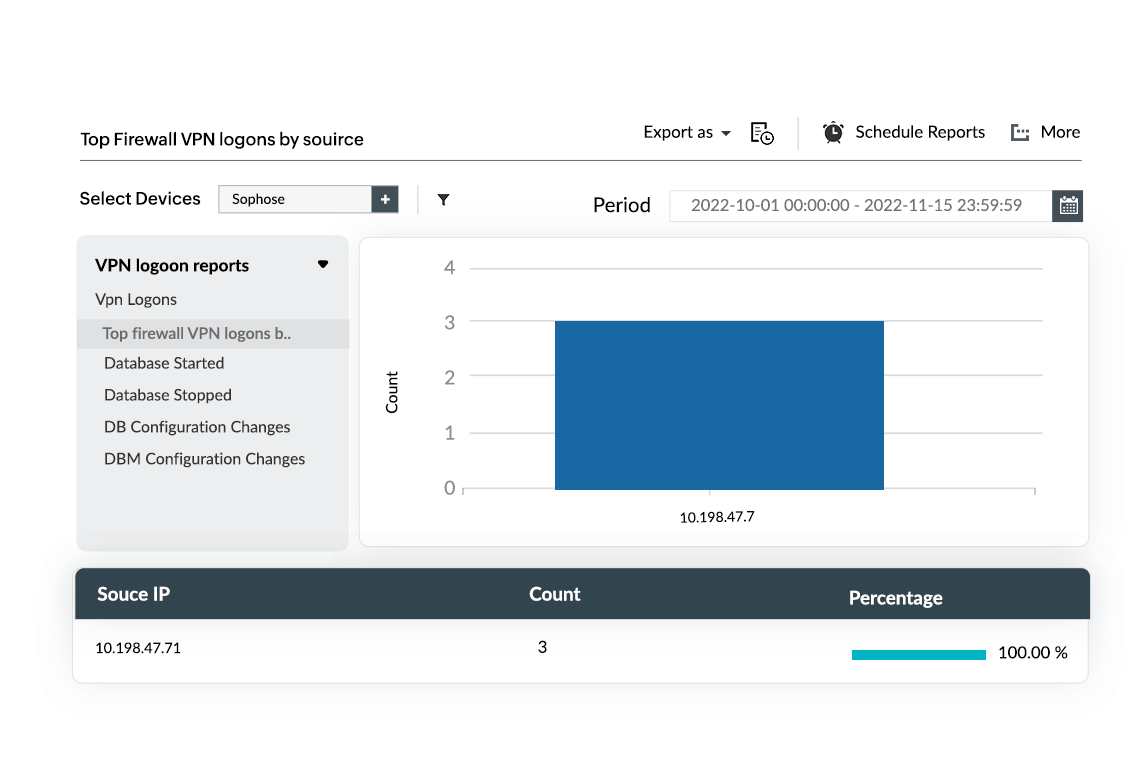Collapse the VPN logoon reports section
The height and width of the screenshot is (783, 1146).
pyautogui.click(x=322, y=265)
